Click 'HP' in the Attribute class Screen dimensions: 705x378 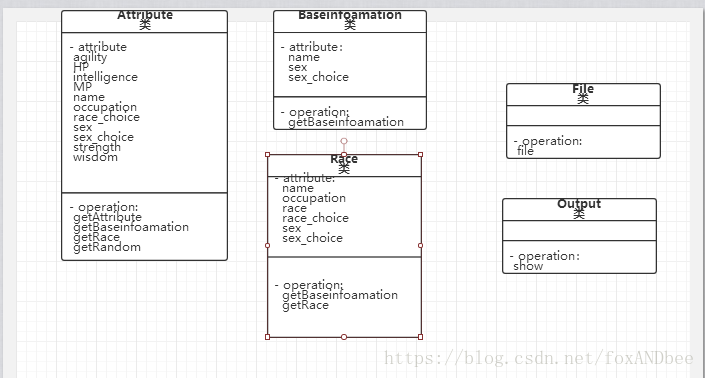pyautogui.click(x=81, y=67)
